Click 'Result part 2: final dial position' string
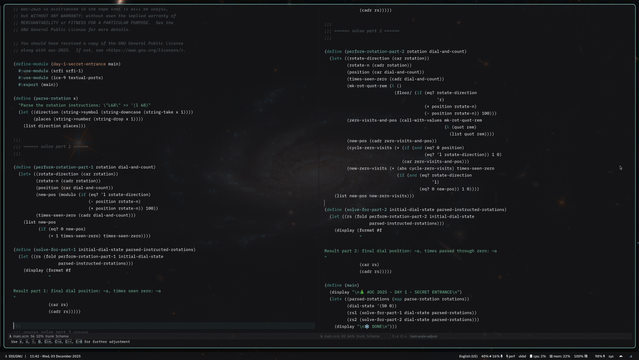Viewport: 639px width, 360px height. point(410,251)
